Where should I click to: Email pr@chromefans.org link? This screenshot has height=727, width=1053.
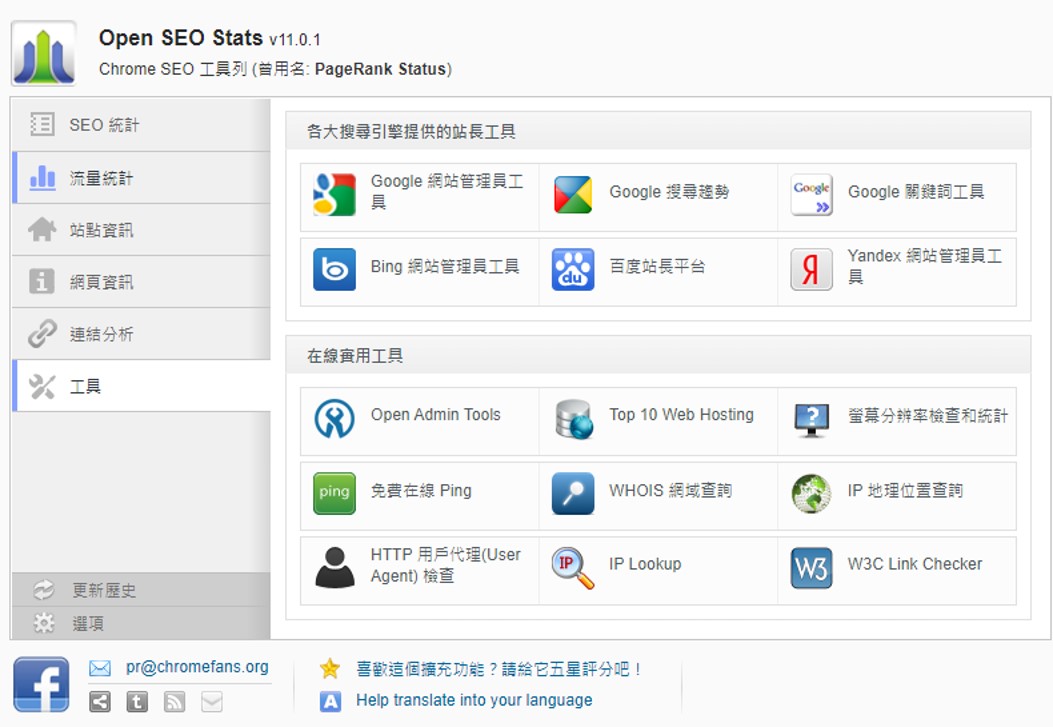pyautogui.click(x=197, y=667)
